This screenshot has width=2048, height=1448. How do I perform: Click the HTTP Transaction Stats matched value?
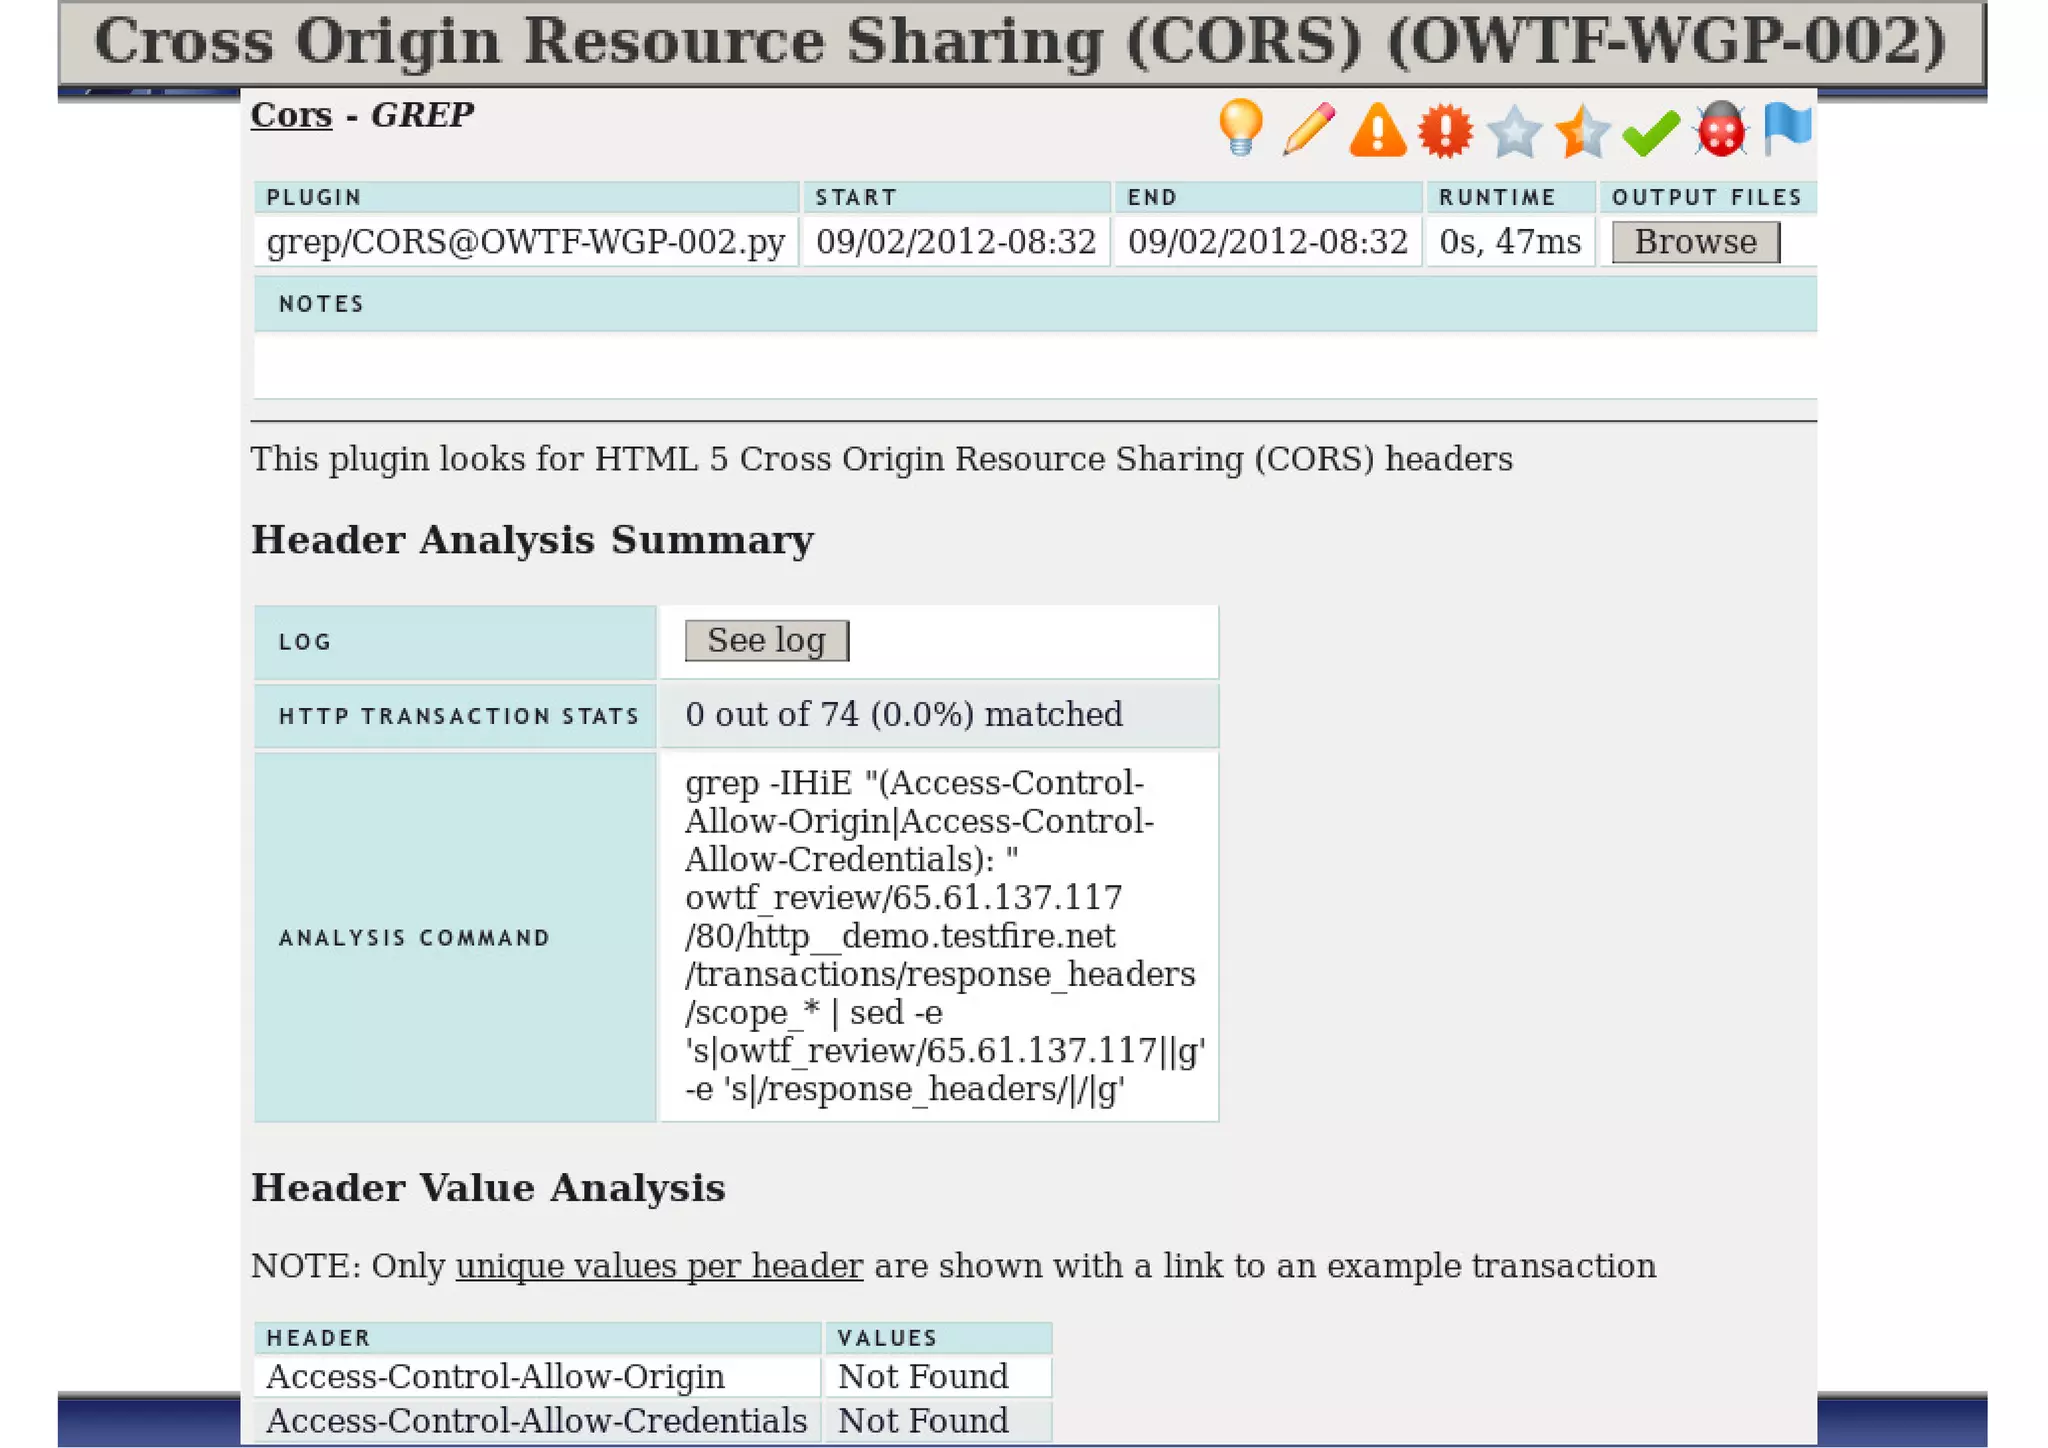pos(904,715)
